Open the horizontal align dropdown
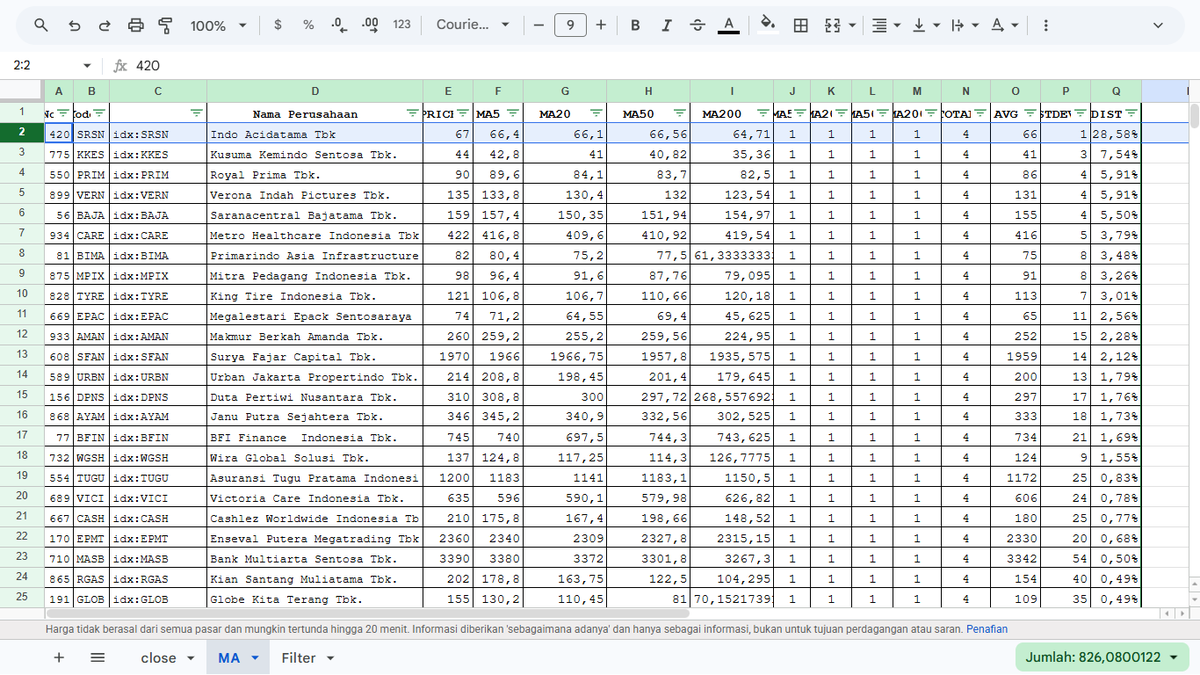The width and height of the screenshot is (1200, 675). 885,25
